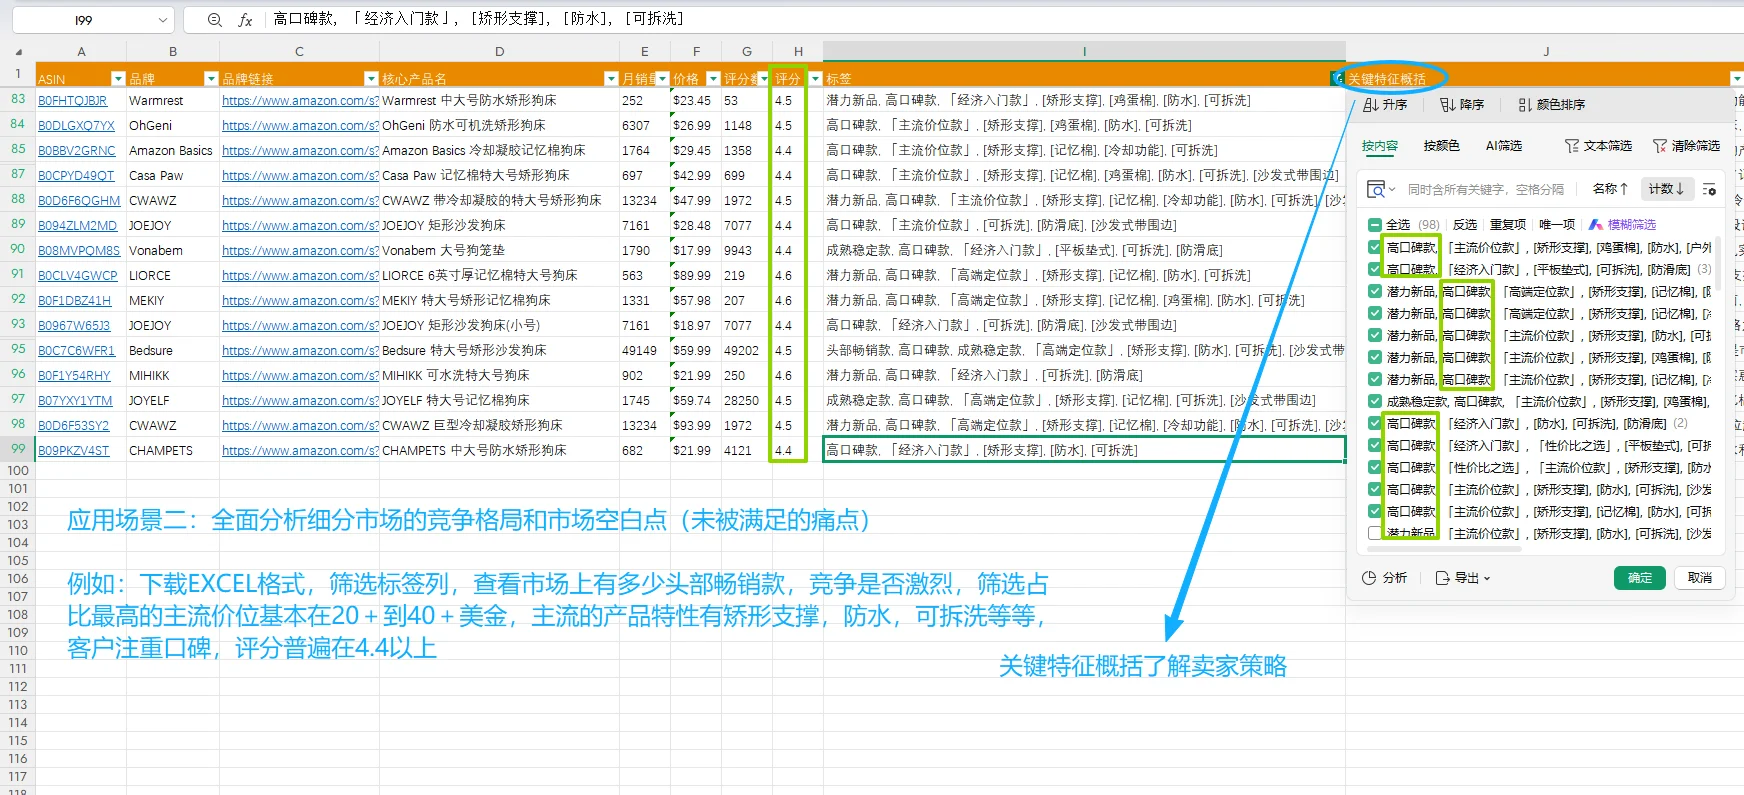Click the fx insert function icon

[245, 19]
